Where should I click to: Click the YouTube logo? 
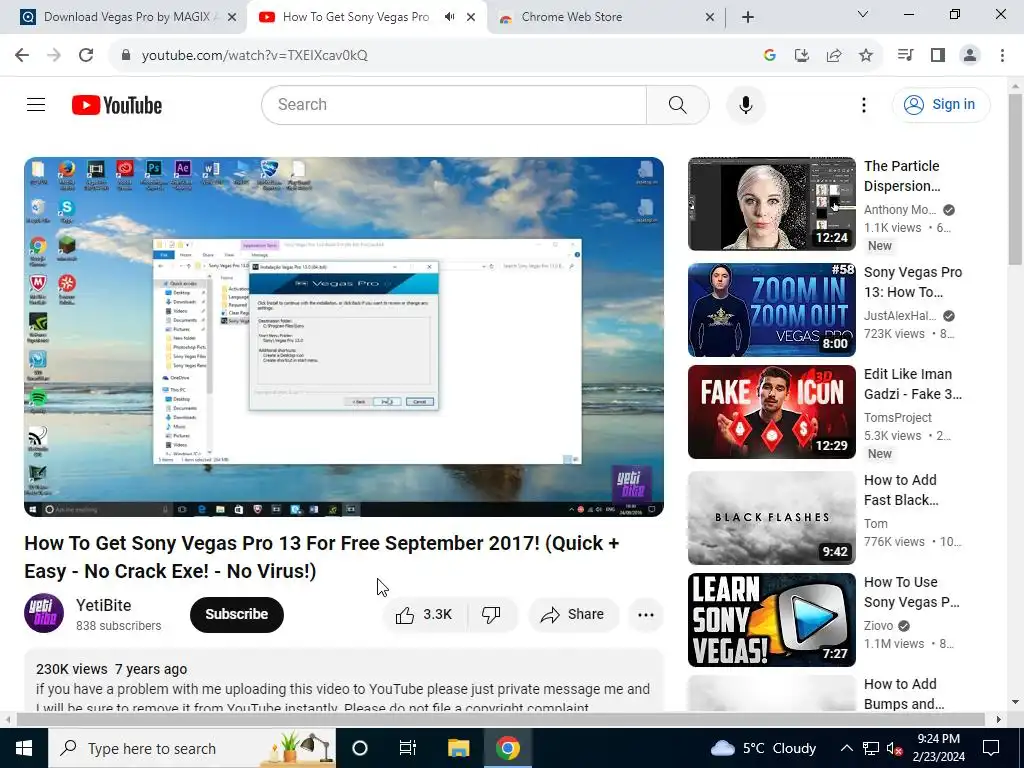[x=117, y=105]
